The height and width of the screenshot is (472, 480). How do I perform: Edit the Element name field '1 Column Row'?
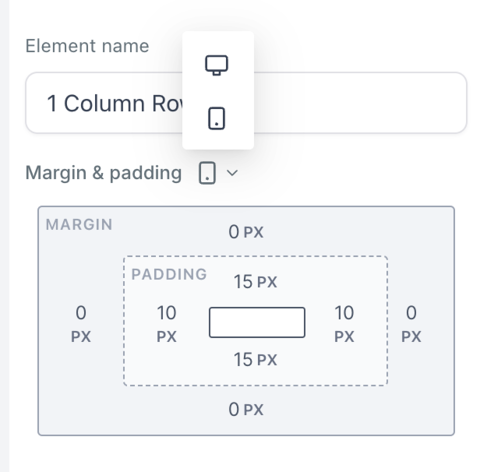pyautogui.click(x=246, y=103)
